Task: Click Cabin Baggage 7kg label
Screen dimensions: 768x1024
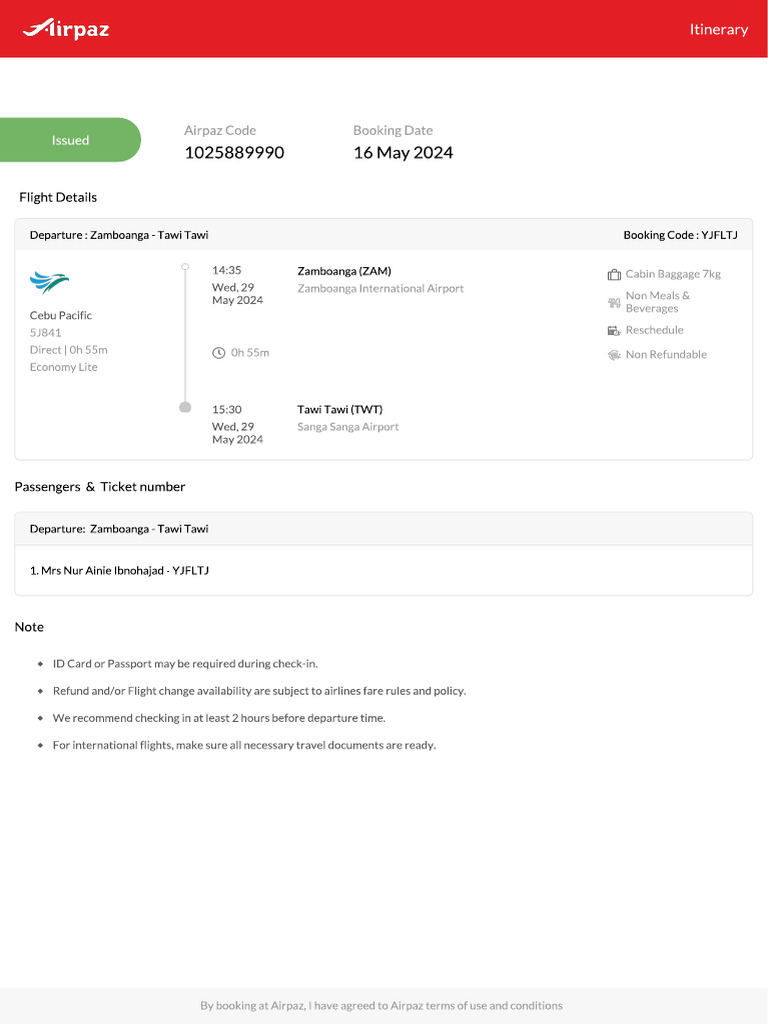Action: 673,274
